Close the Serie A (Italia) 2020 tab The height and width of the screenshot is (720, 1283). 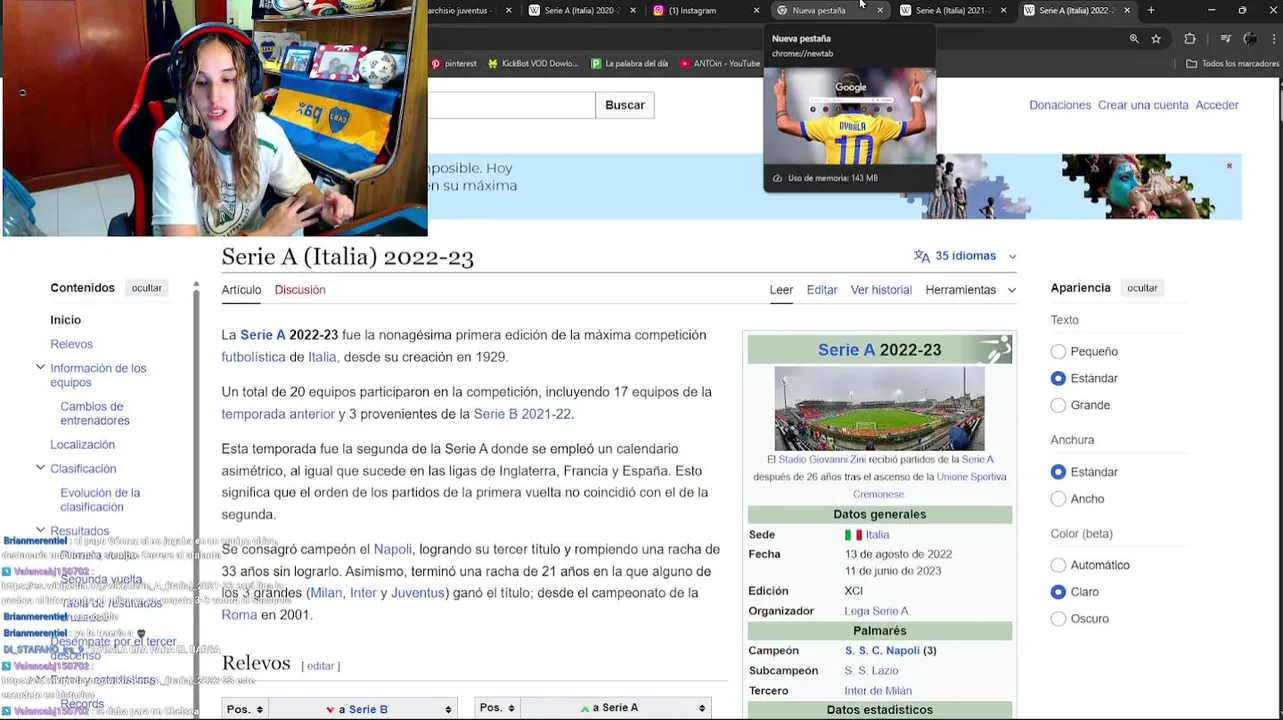633,10
